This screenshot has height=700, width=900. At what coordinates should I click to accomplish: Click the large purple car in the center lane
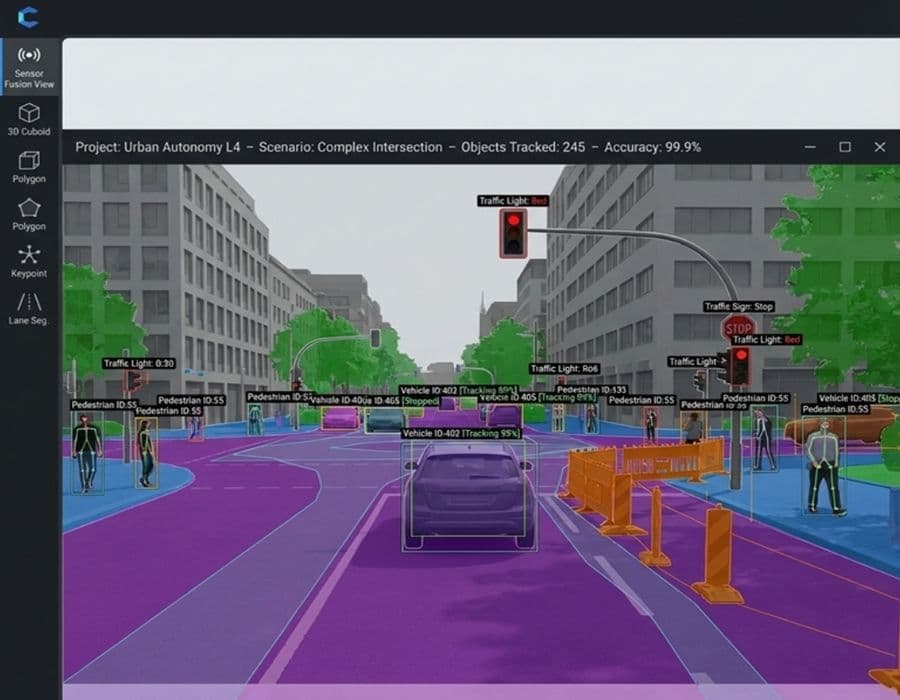[468, 495]
